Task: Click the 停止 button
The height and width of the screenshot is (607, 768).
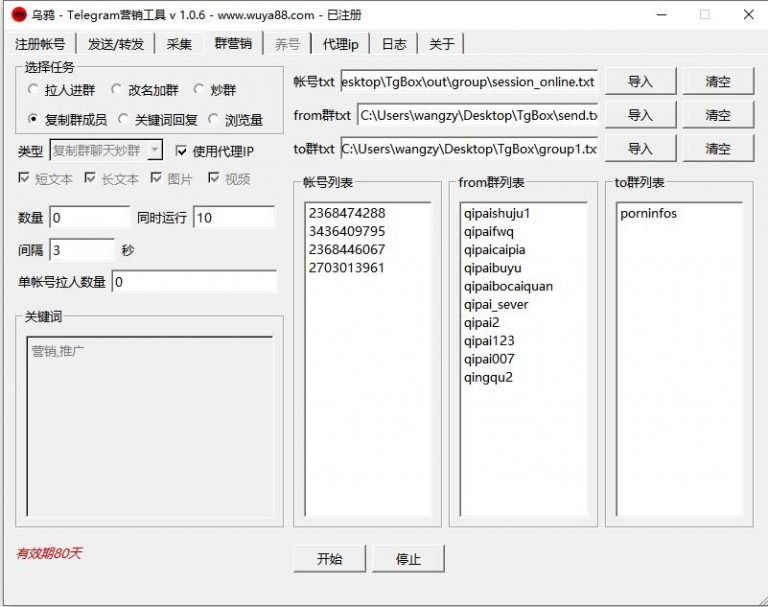Action: point(408,558)
